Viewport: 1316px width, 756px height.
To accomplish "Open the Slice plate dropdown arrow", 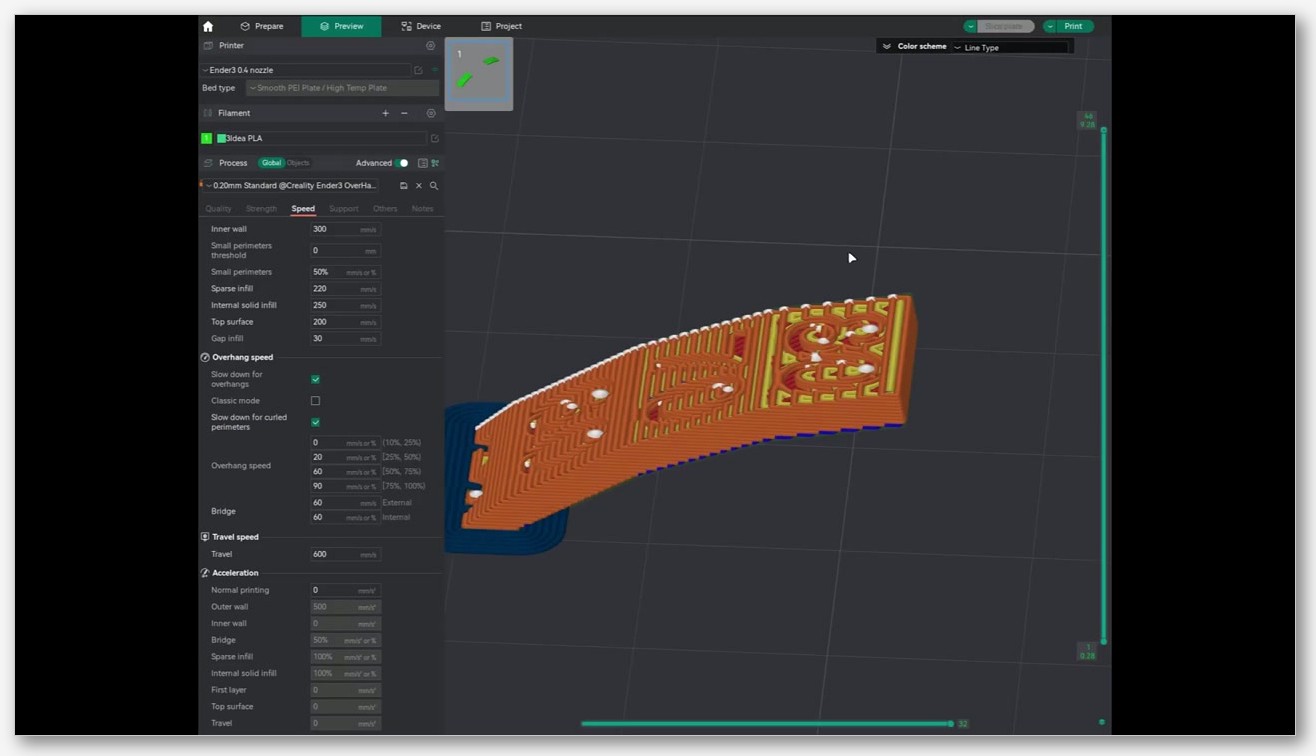I will point(970,26).
